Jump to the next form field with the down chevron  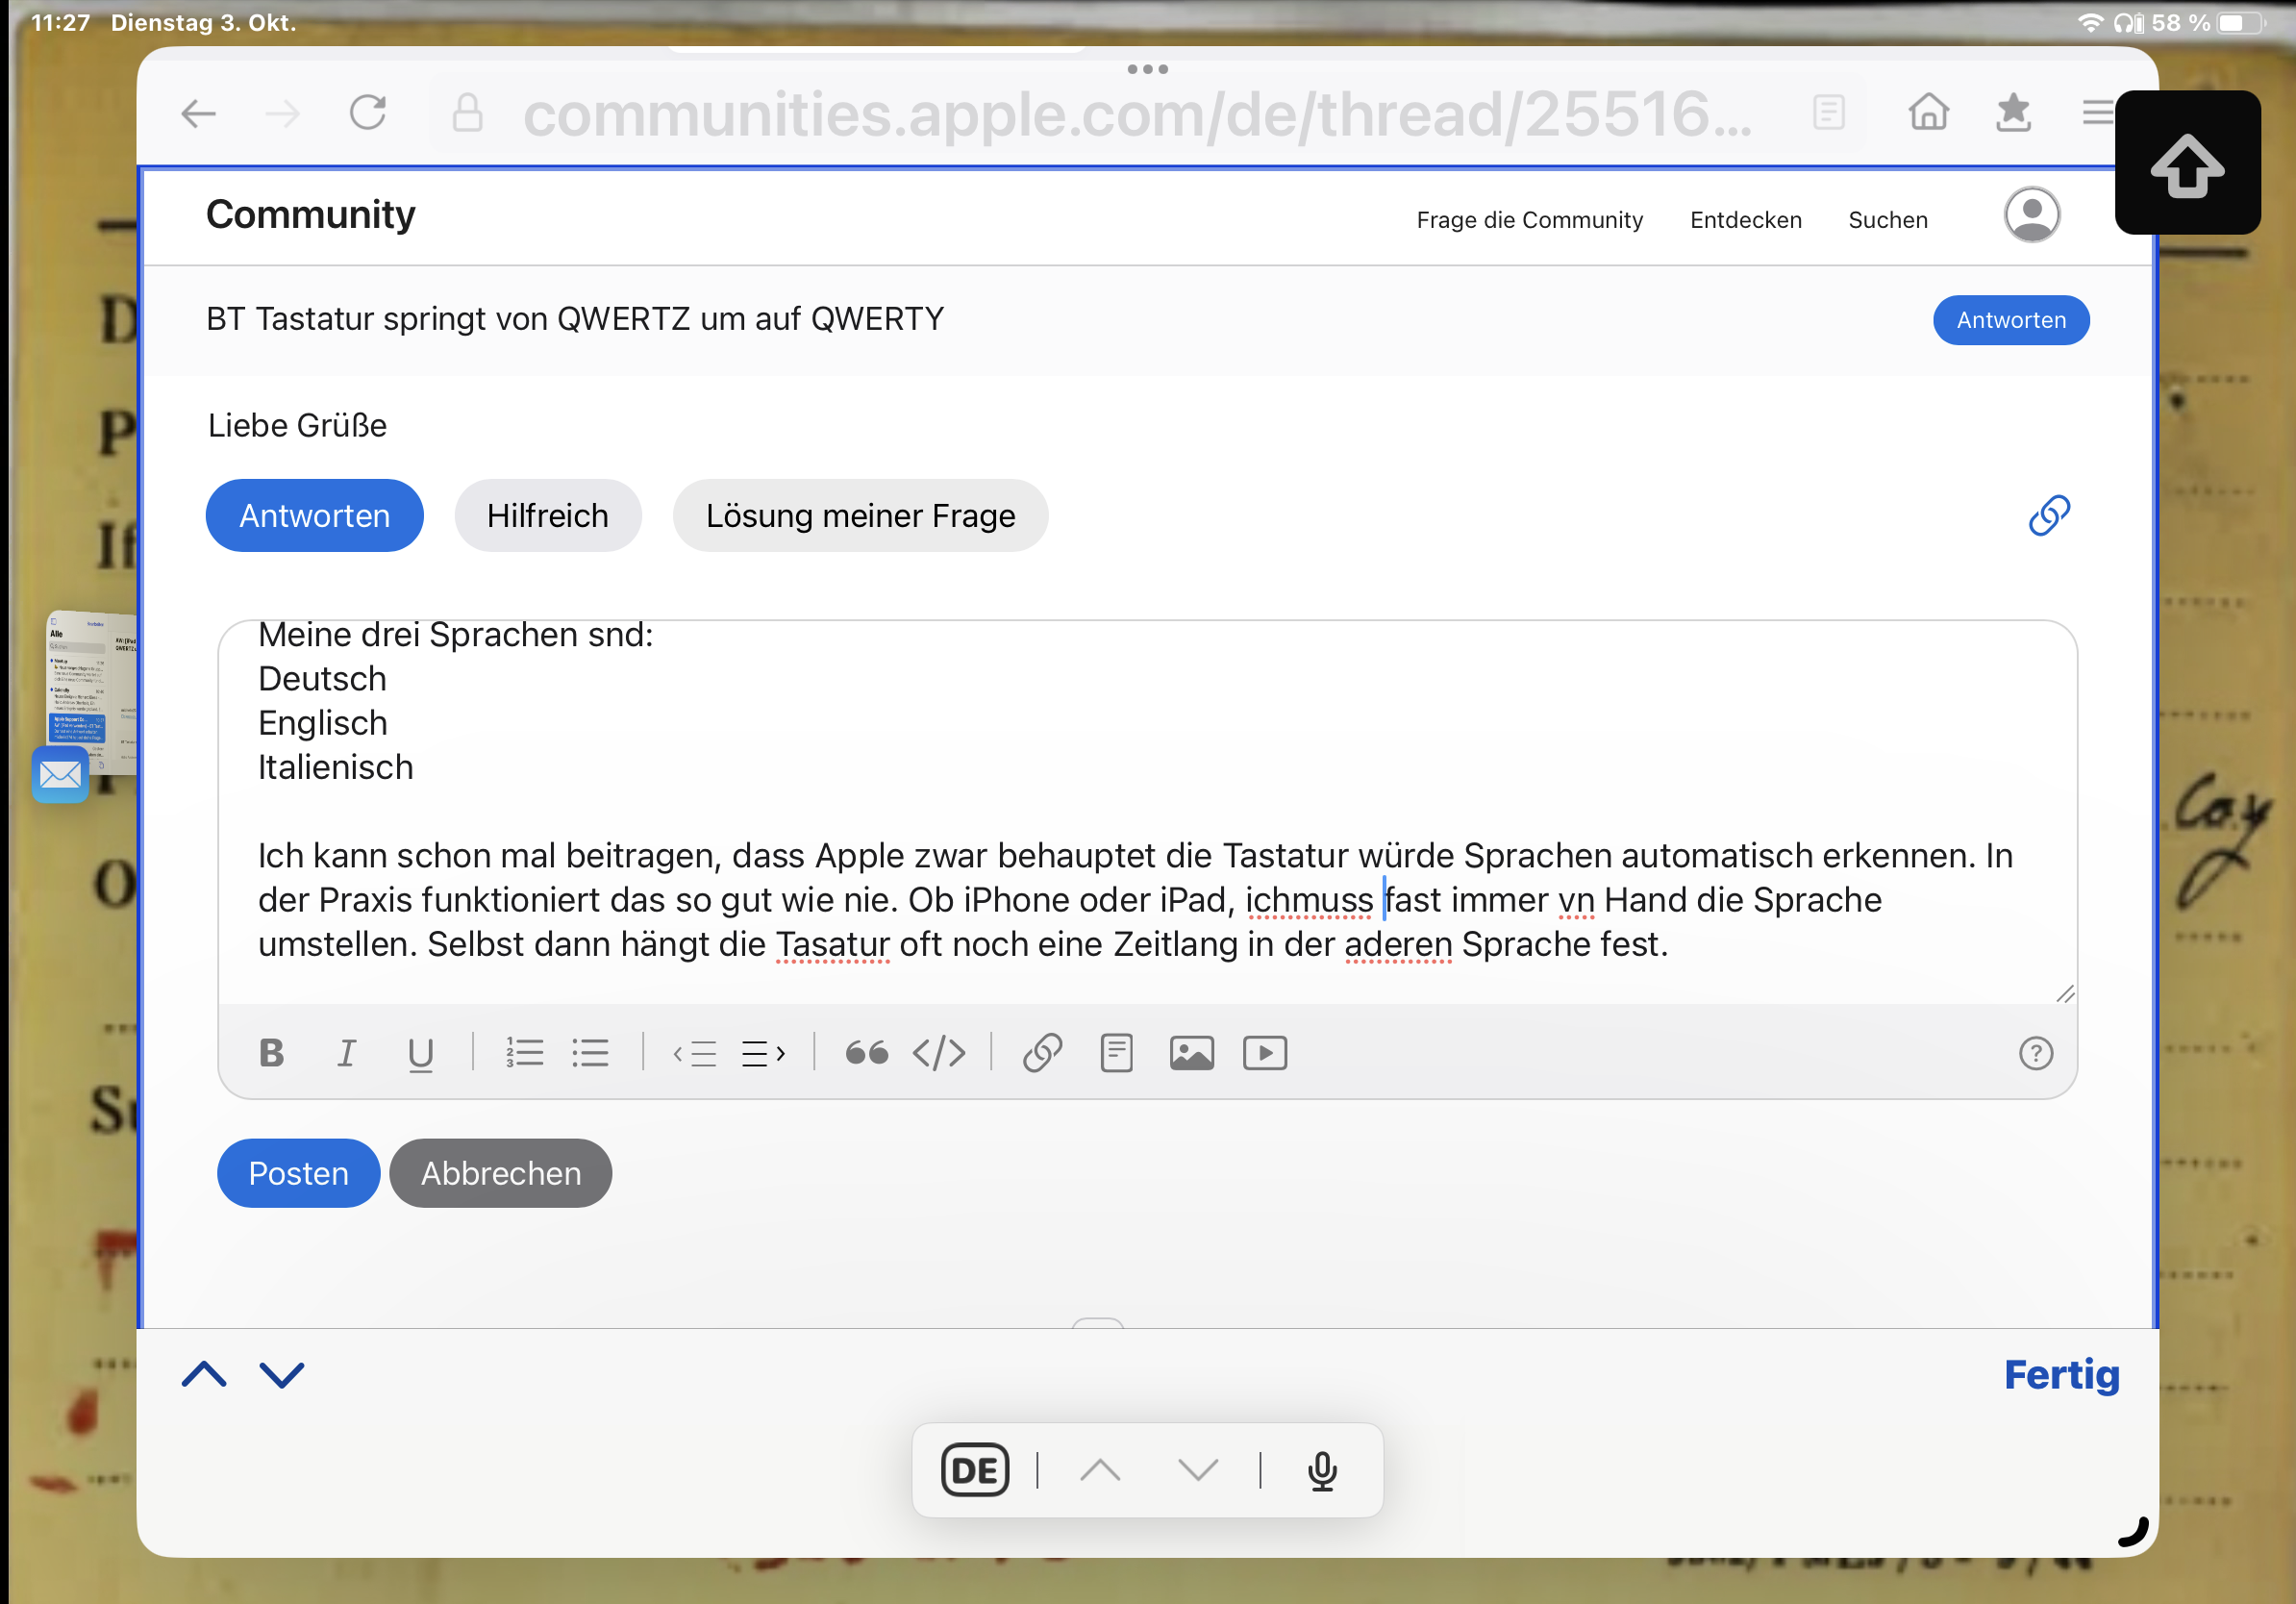pyautogui.click(x=282, y=1375)
